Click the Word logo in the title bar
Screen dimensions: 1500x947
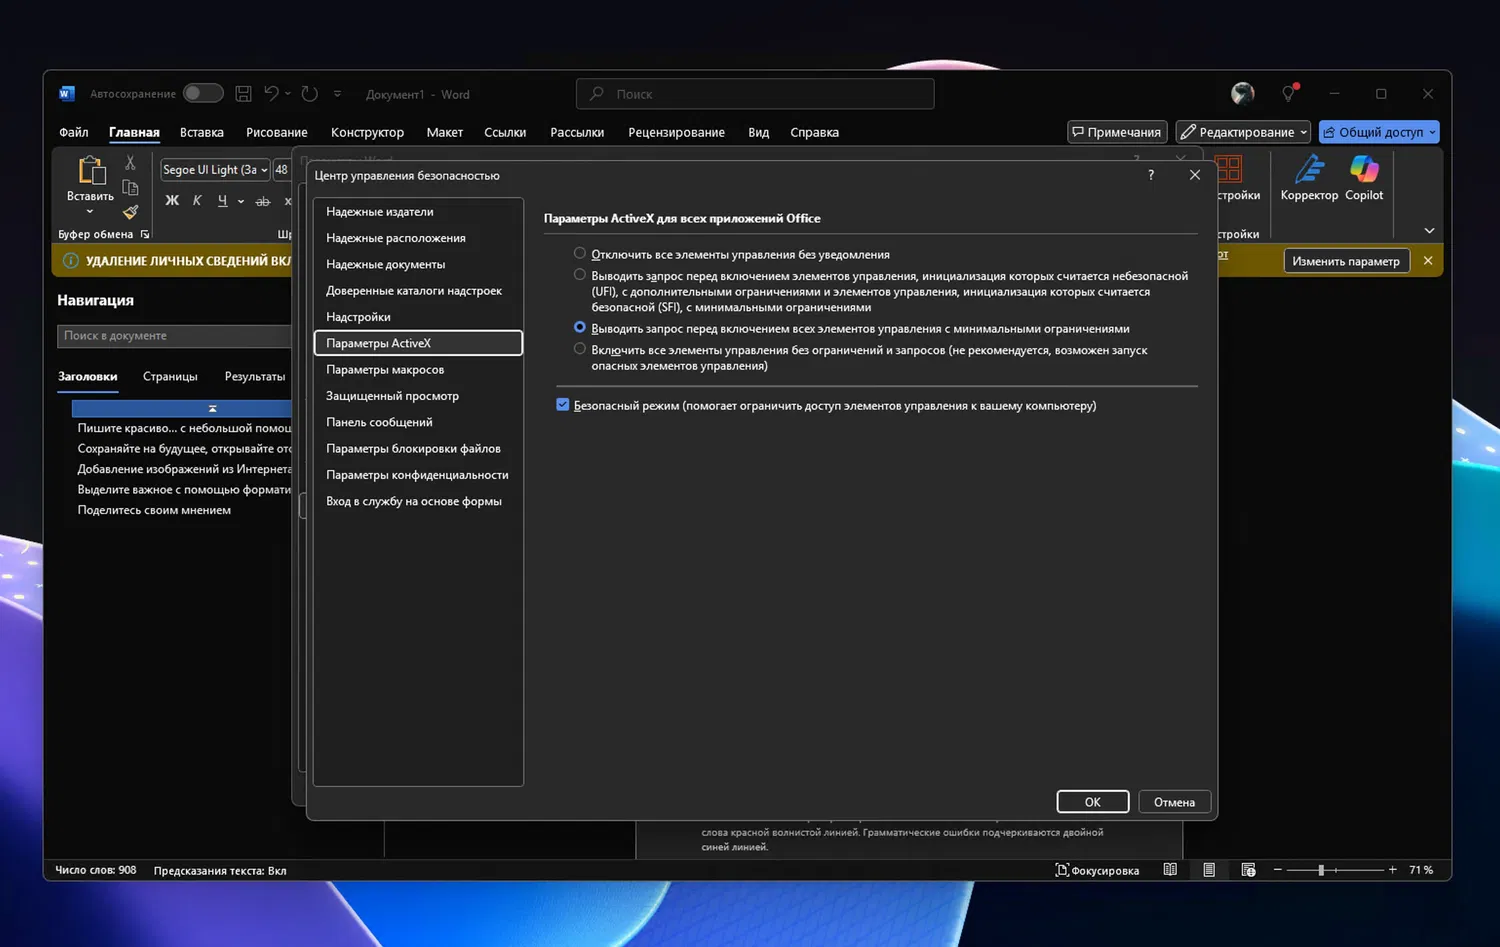pos(67,94)
